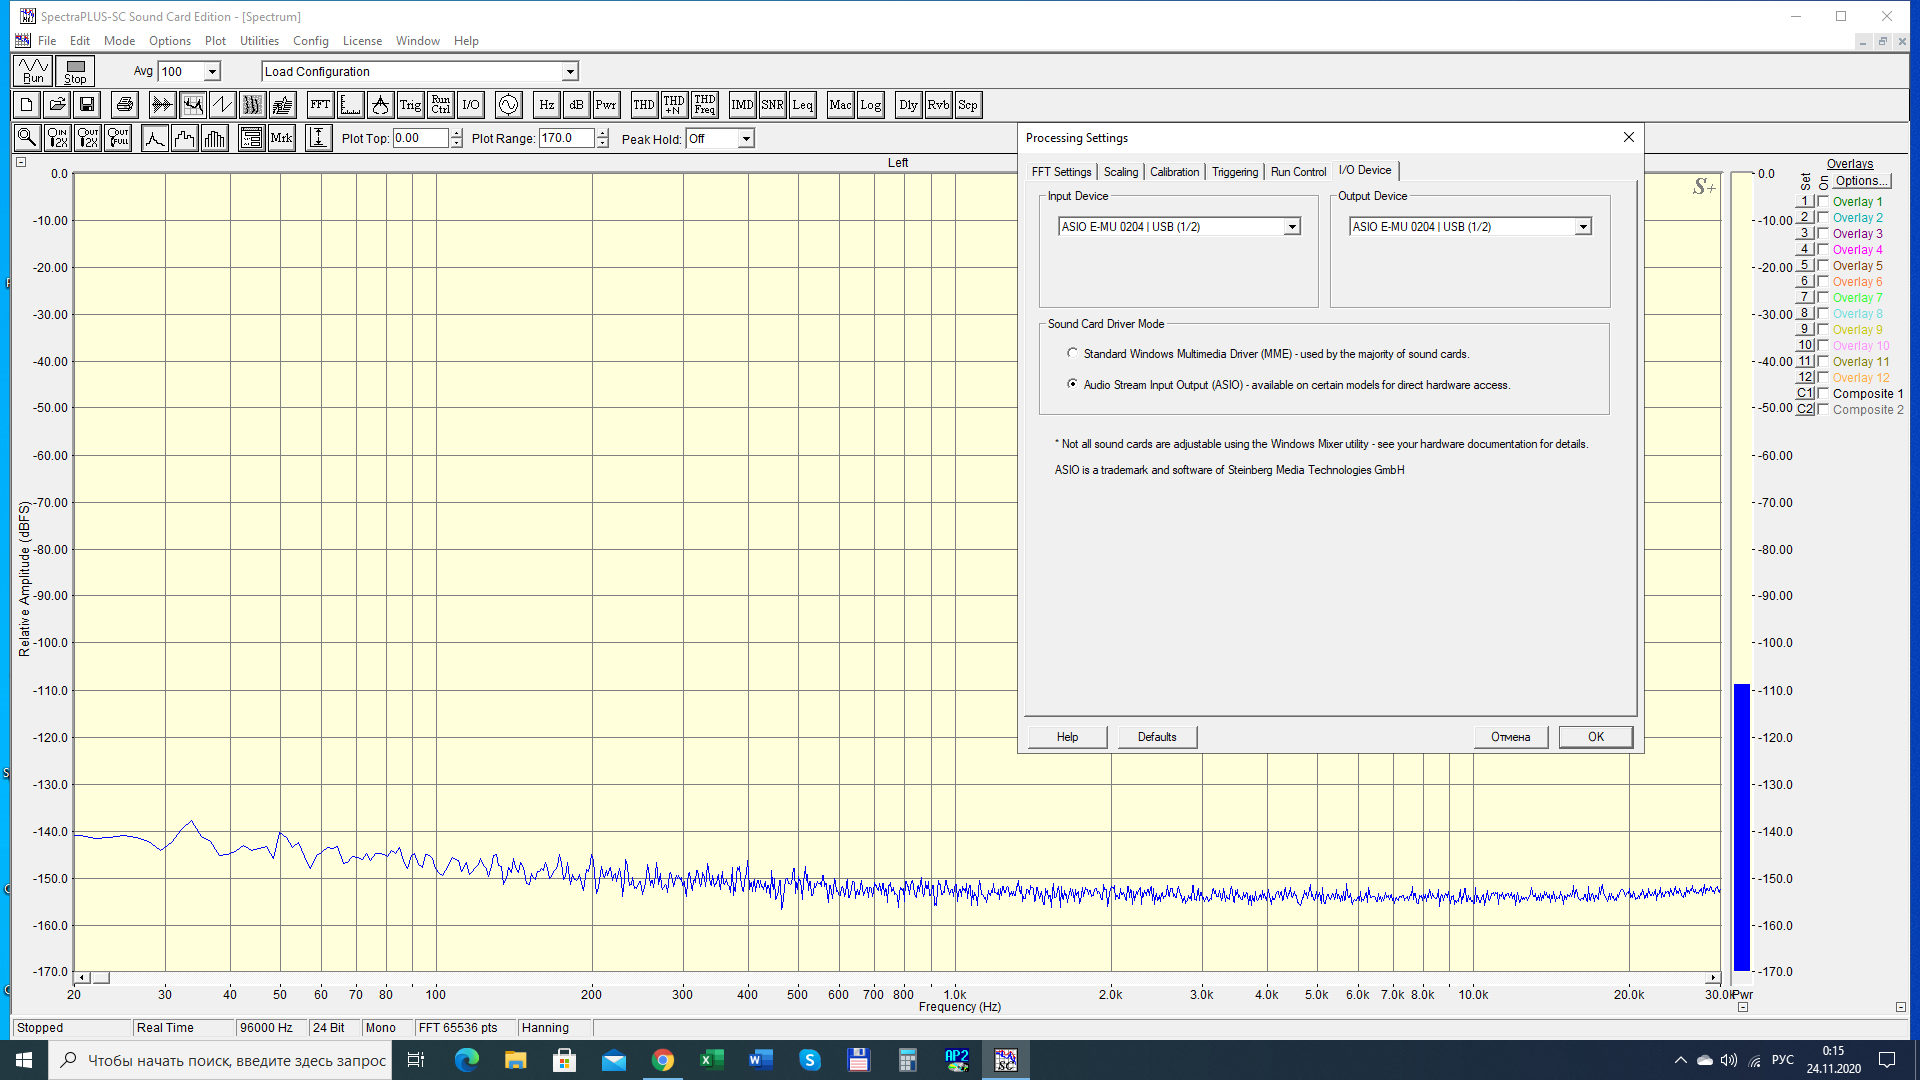
Task: Toggle the THD+N measurement icon
Action: [x=674, y=105]
